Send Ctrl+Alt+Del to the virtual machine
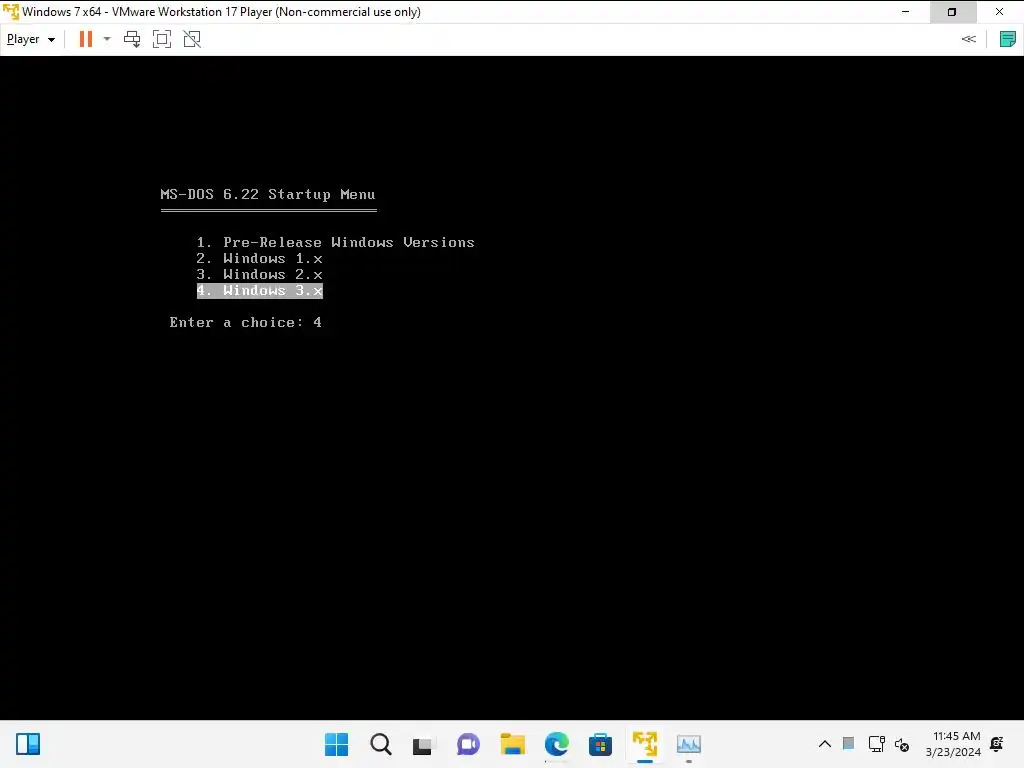 click(x=132, y=39)
